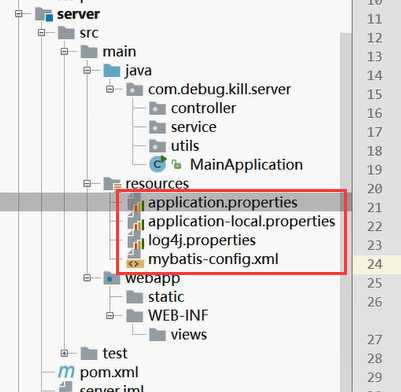Click the com.debug.kill.server package icon
Viewport: 401px width, 392px height.
(x=135, y=90)
